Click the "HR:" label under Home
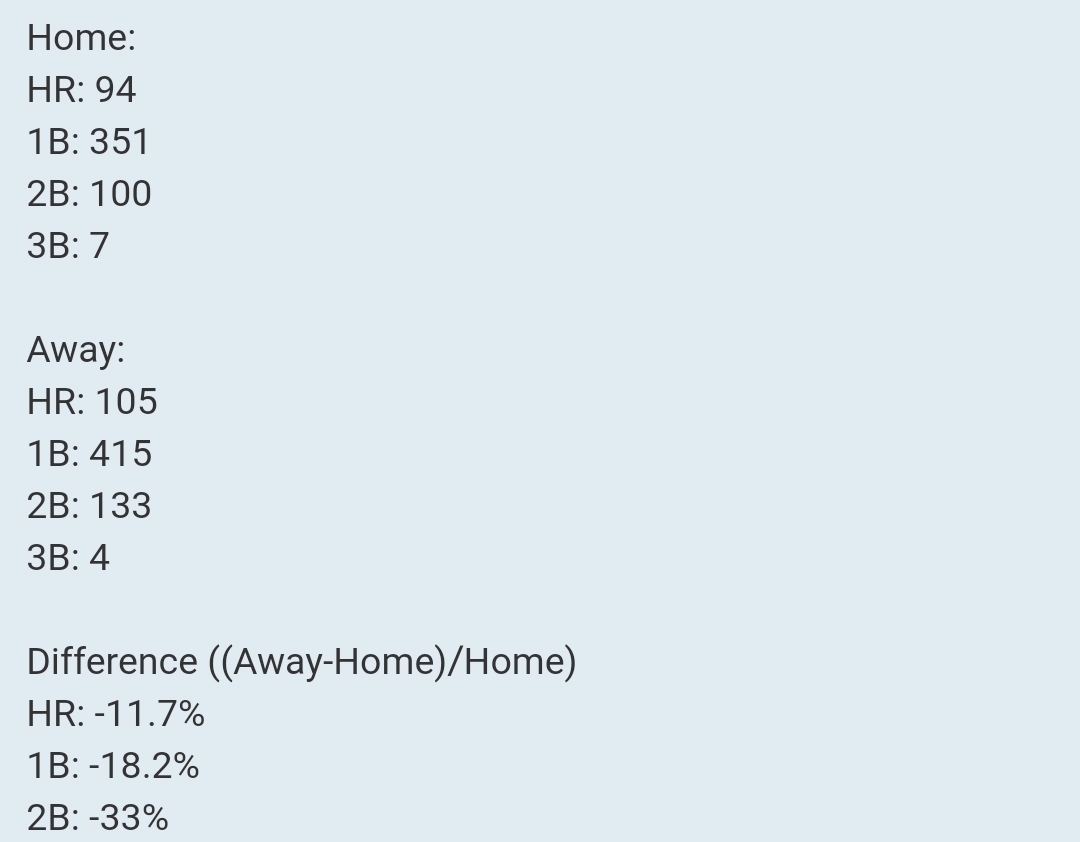1080x842 pixels. pyautogui.click(x=56, y=90)
